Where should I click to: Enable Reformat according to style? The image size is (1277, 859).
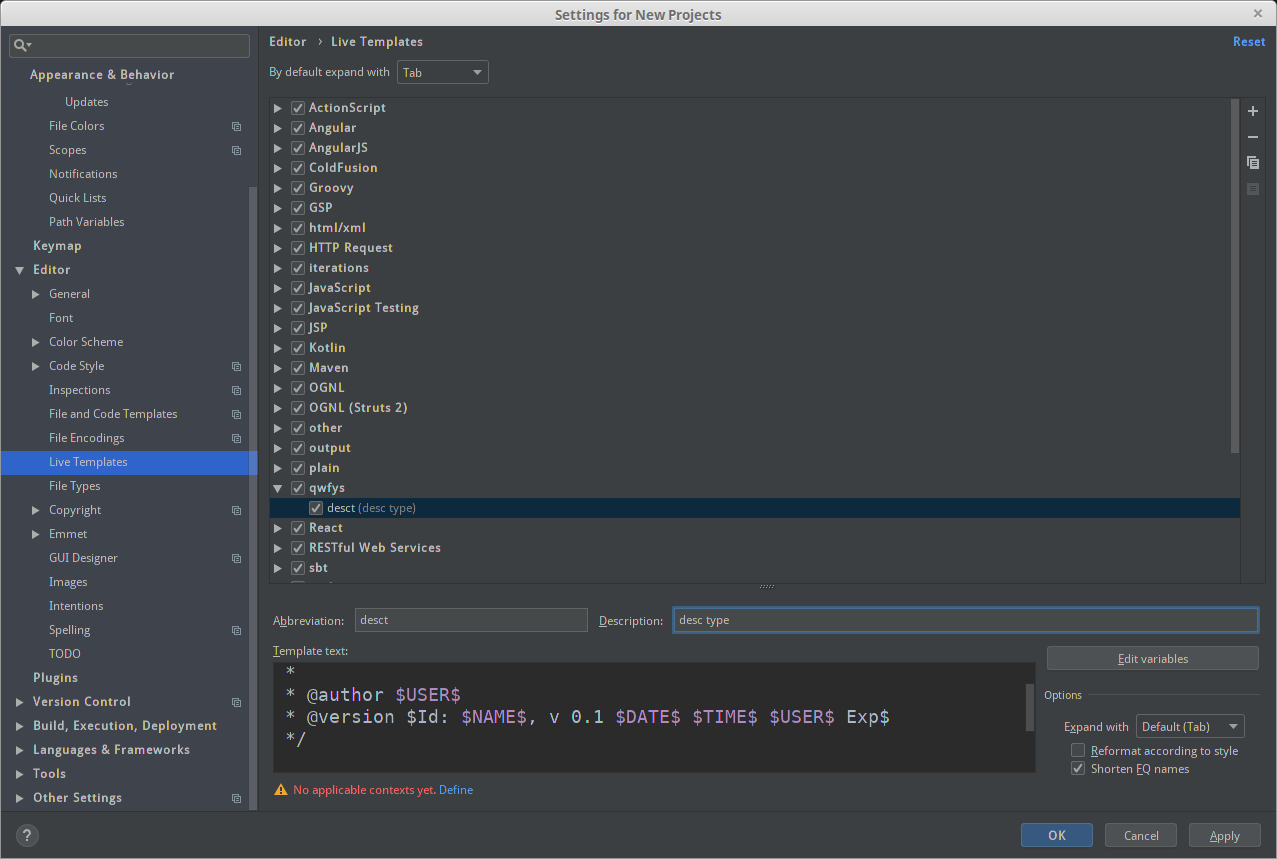[x=1078, y=750]
